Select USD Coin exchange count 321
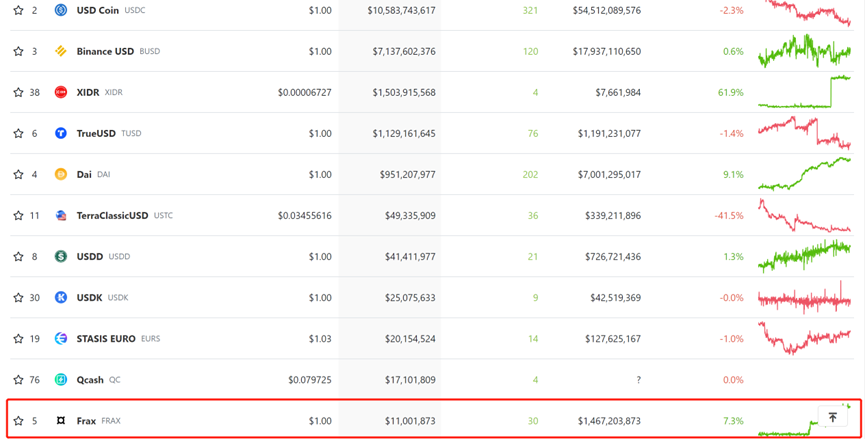 point(530,10)
